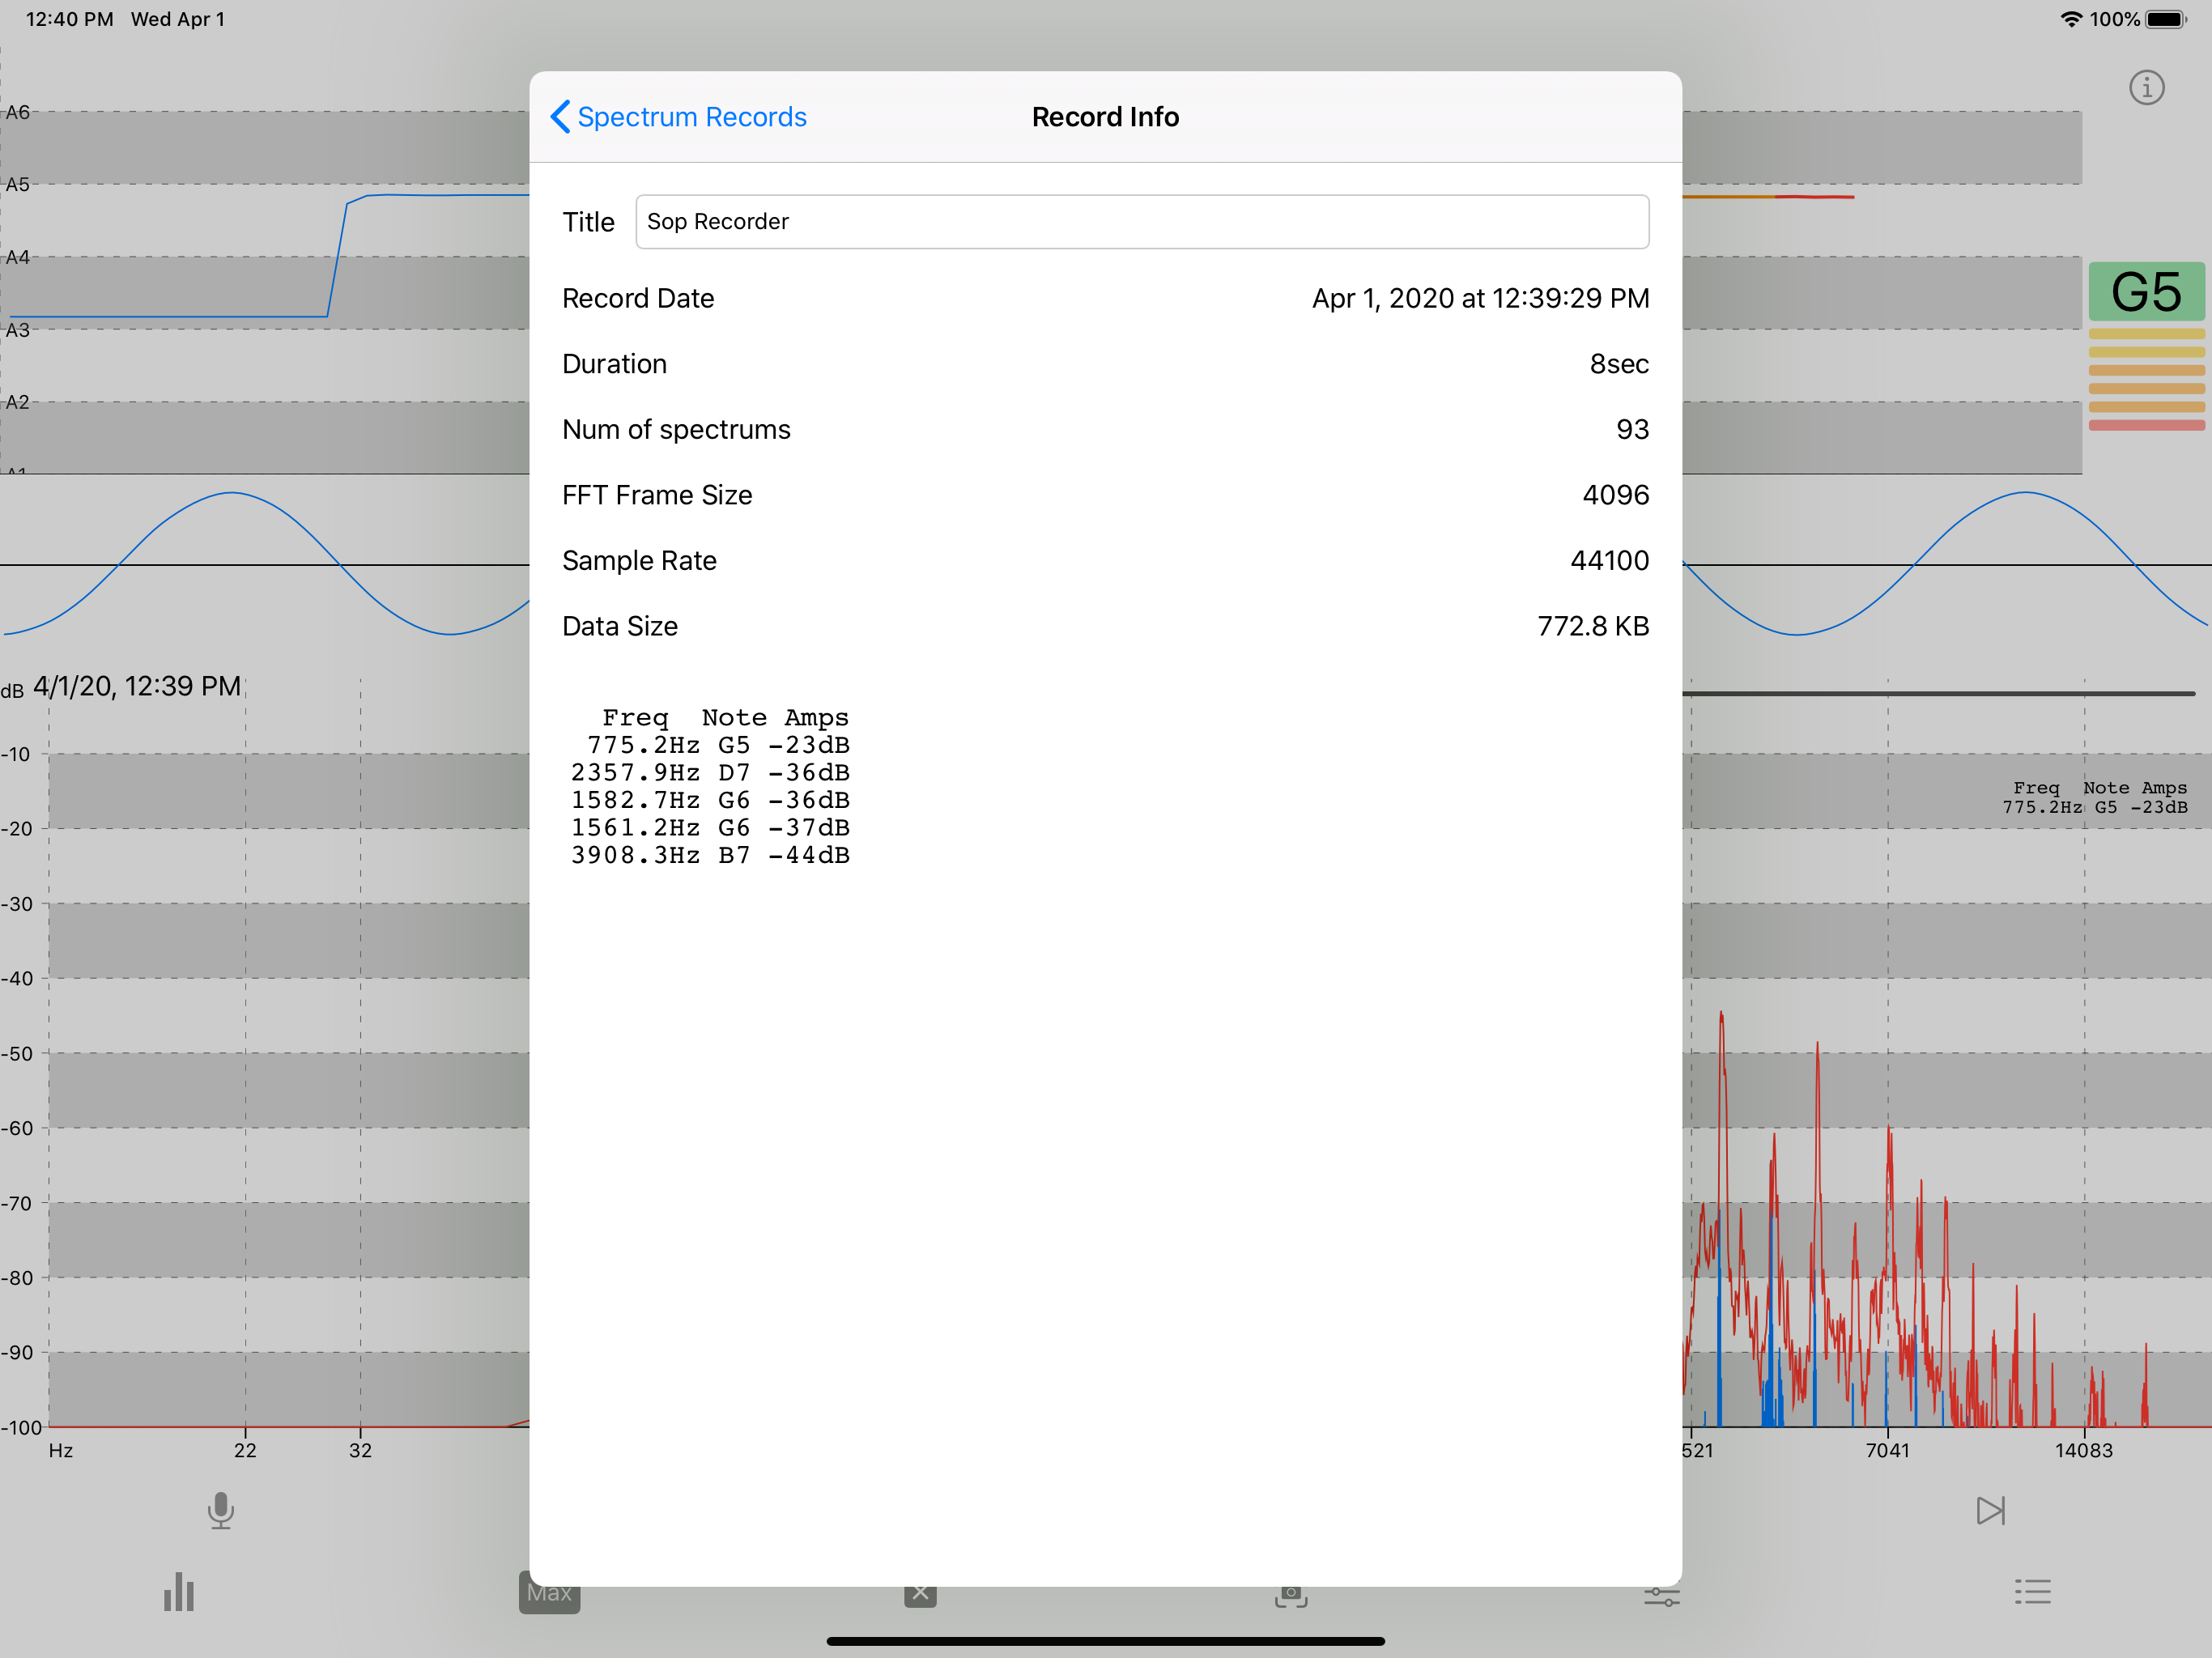
Task: Tap the '7041' frequency axis label
Action: coord(1887,1450)
